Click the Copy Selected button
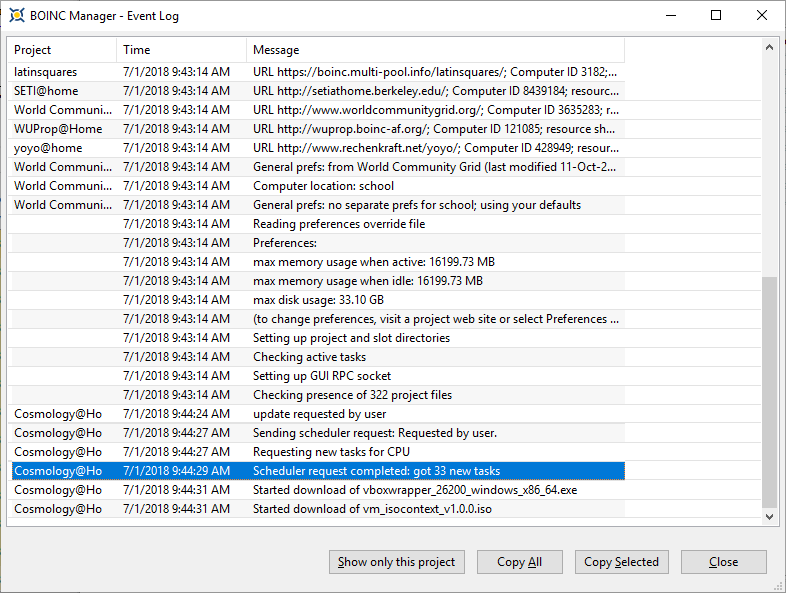 621,562
